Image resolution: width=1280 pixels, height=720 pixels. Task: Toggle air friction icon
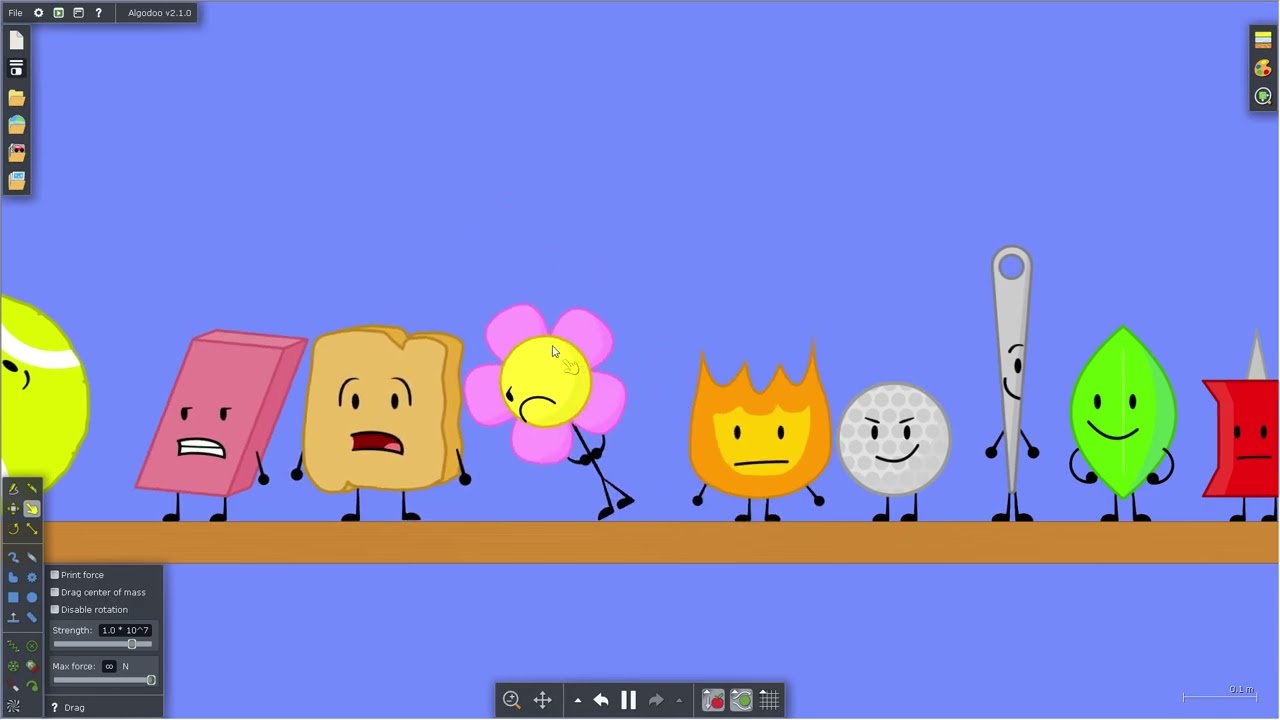tap(741, 700)
